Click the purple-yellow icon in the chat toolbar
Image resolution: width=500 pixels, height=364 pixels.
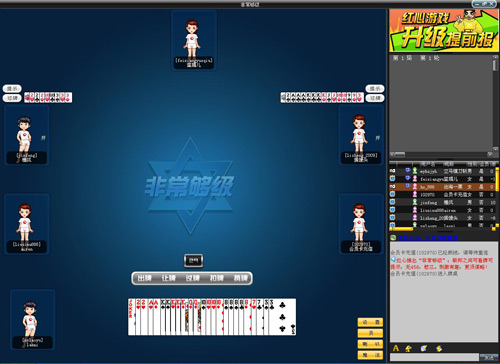click(x=424, y=348)
